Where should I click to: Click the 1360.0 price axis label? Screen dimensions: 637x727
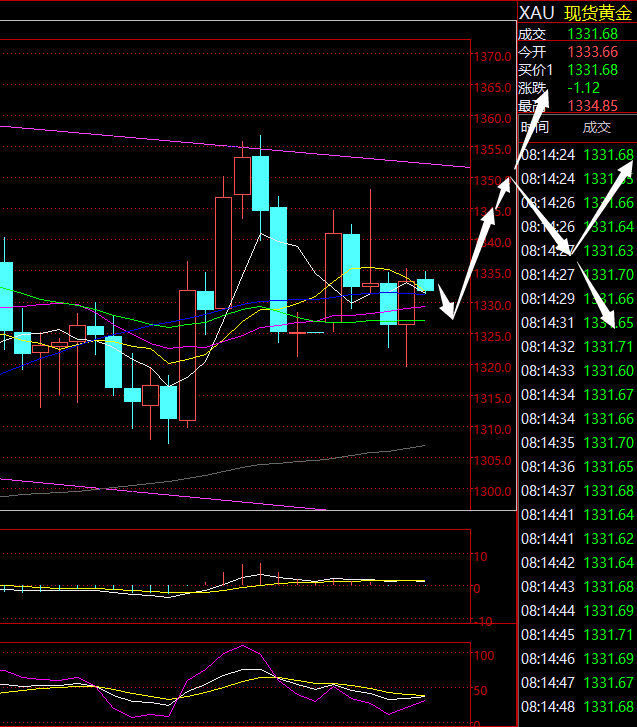(x=493, y=119)
